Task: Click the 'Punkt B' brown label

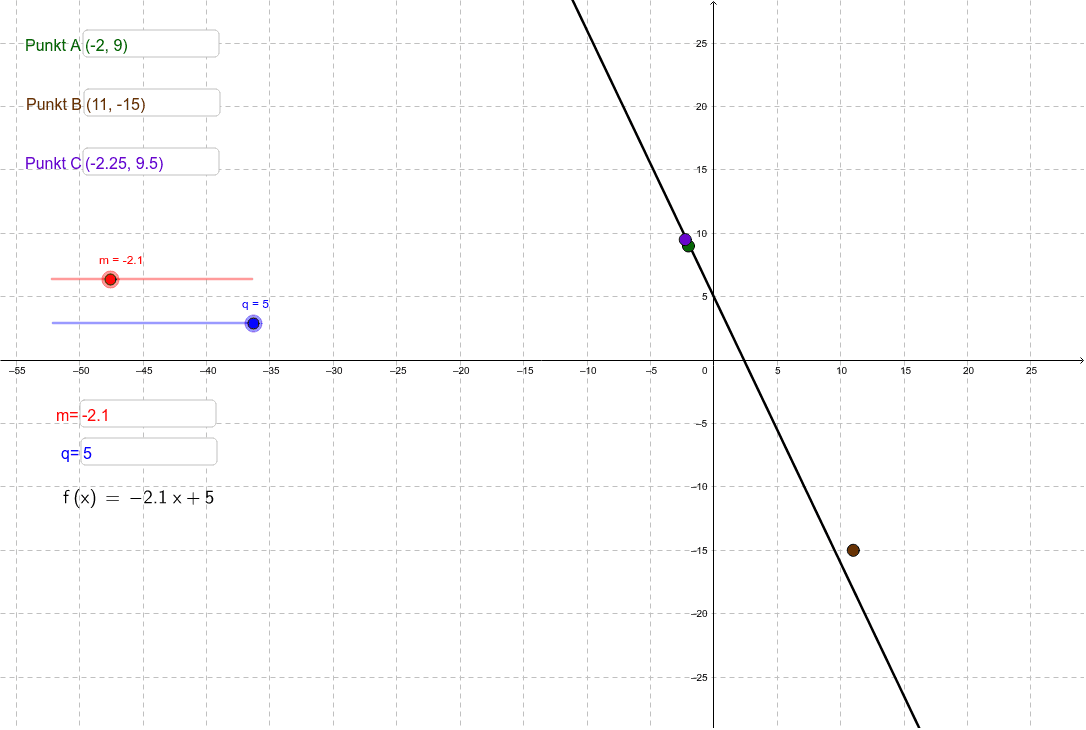Action: pyautogui.click(x=53, y=104)
